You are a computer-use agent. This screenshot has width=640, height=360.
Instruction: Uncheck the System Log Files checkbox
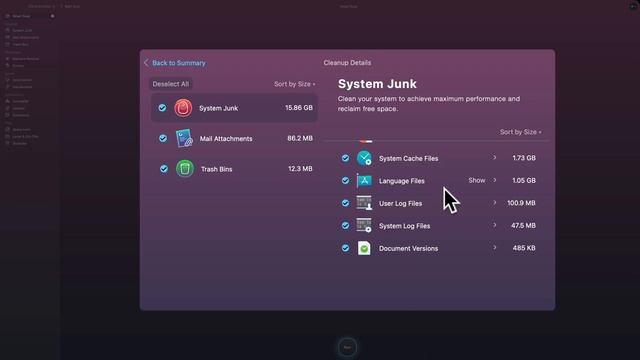(x=345, y=225)
